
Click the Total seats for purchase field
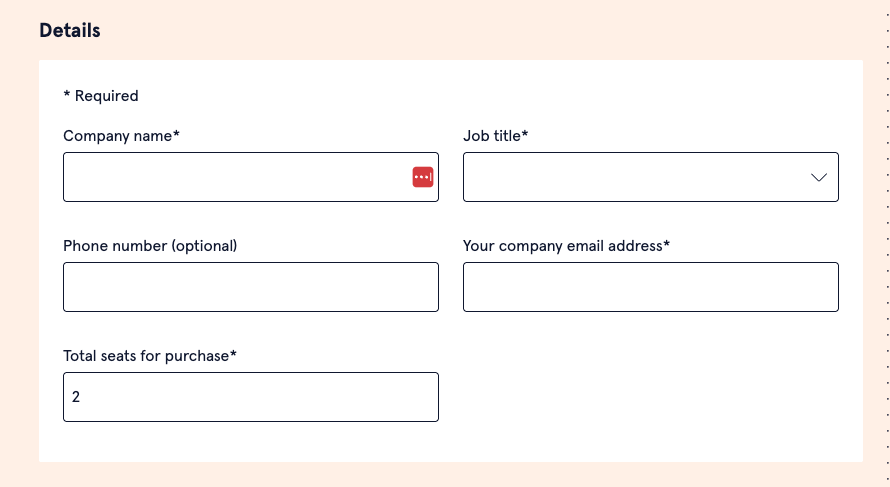(x=250, y=397)
